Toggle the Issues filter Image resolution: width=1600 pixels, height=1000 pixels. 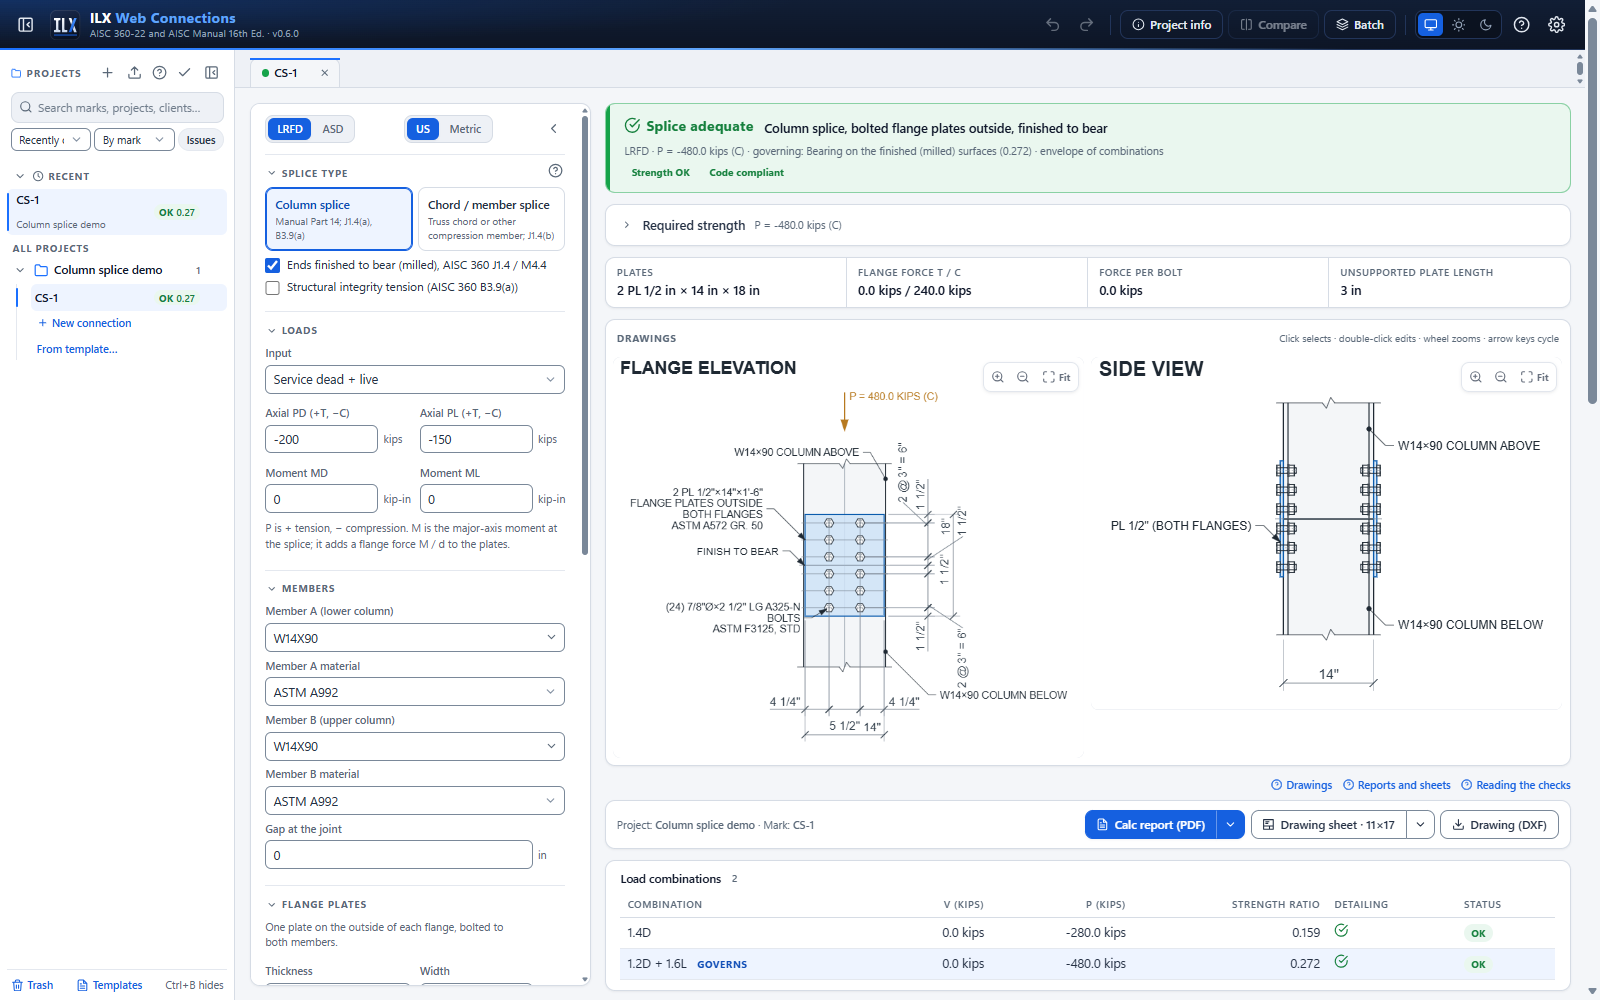(201, 140)
